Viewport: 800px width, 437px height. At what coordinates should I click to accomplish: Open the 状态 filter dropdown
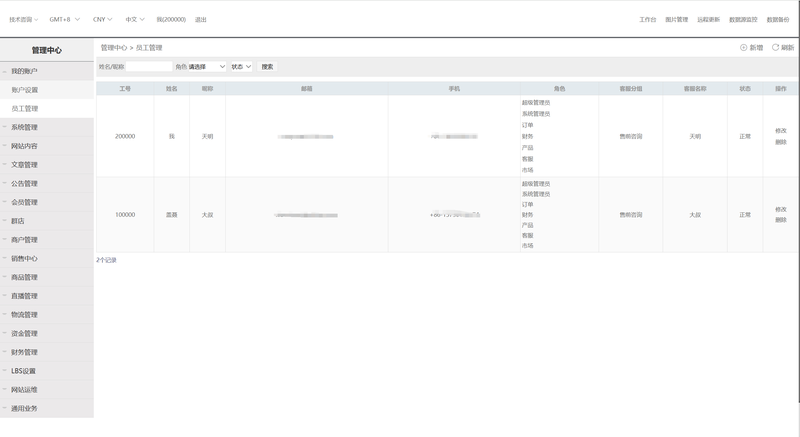[241, 67]
